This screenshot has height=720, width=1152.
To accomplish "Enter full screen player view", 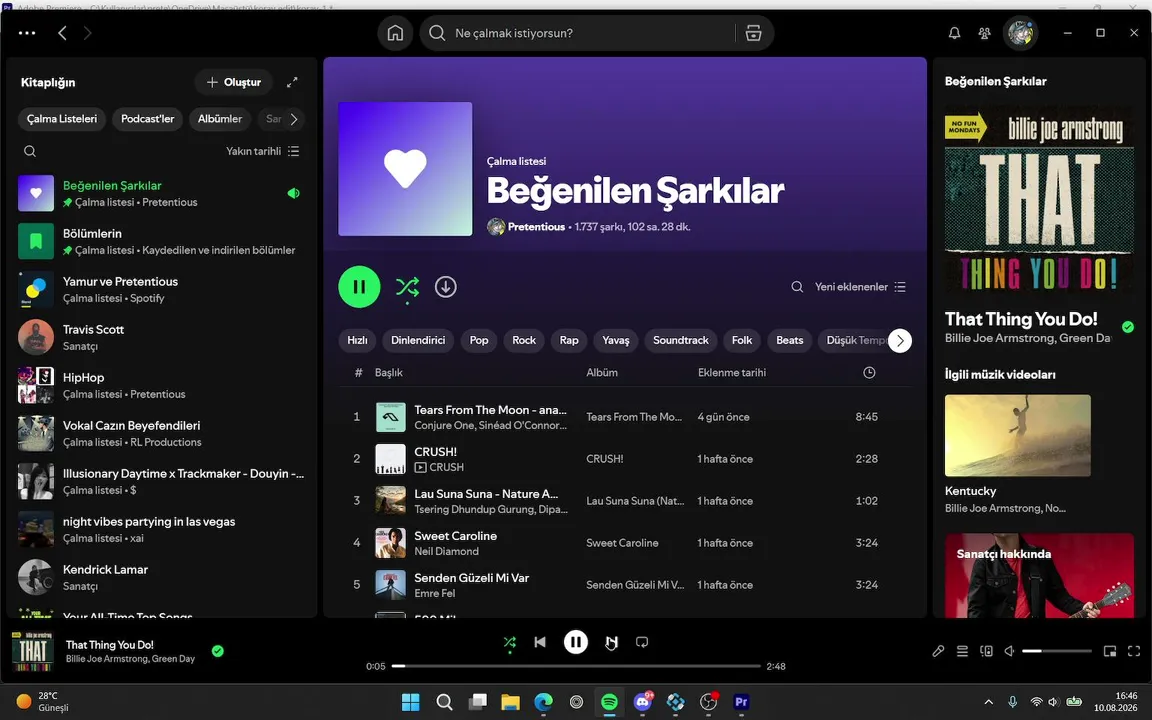I will 1134,651.
